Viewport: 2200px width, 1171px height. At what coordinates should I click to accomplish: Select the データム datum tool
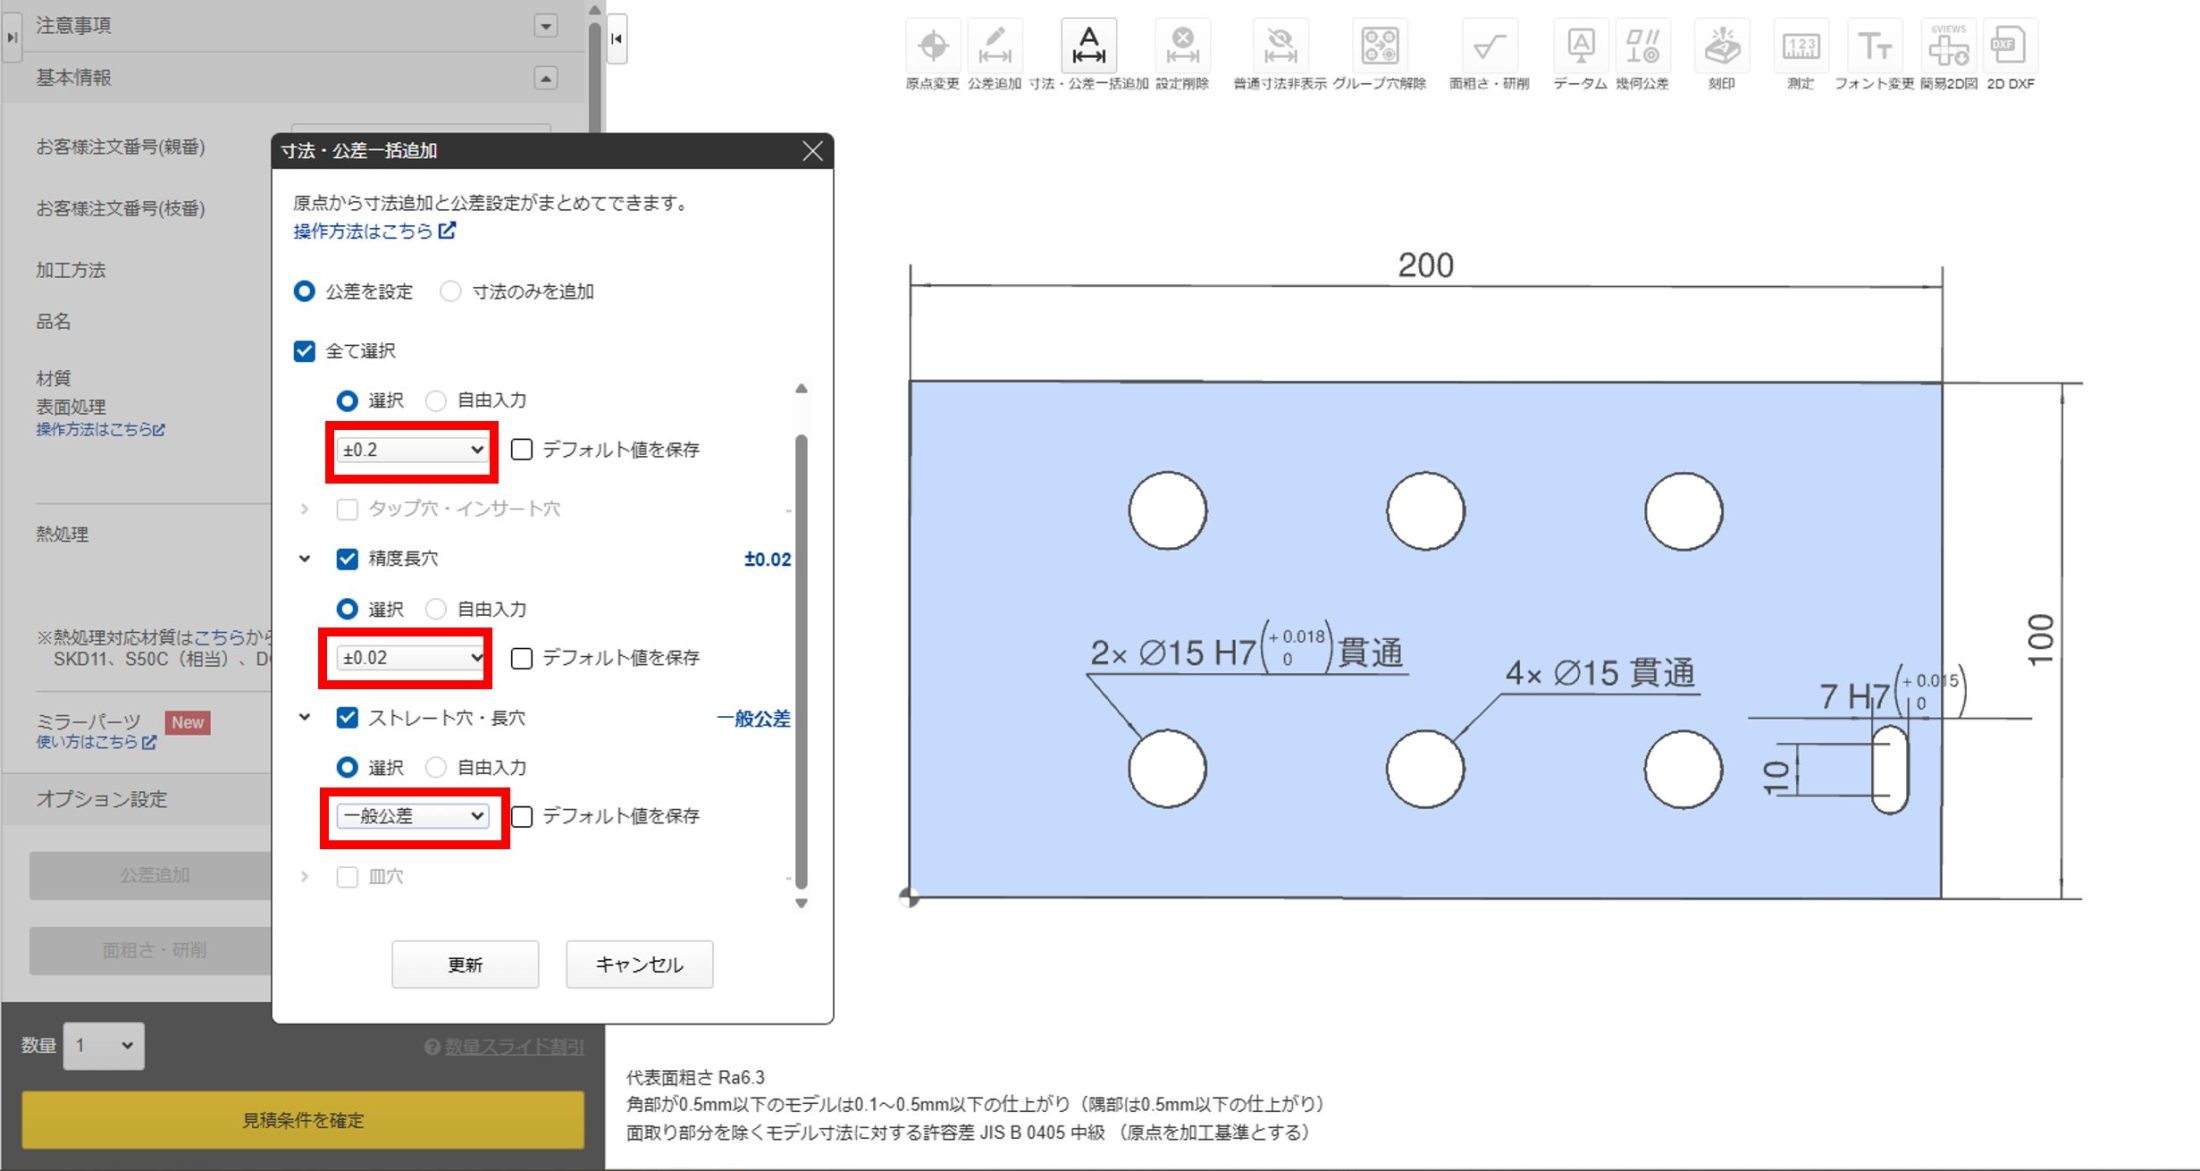point(1580,45)
